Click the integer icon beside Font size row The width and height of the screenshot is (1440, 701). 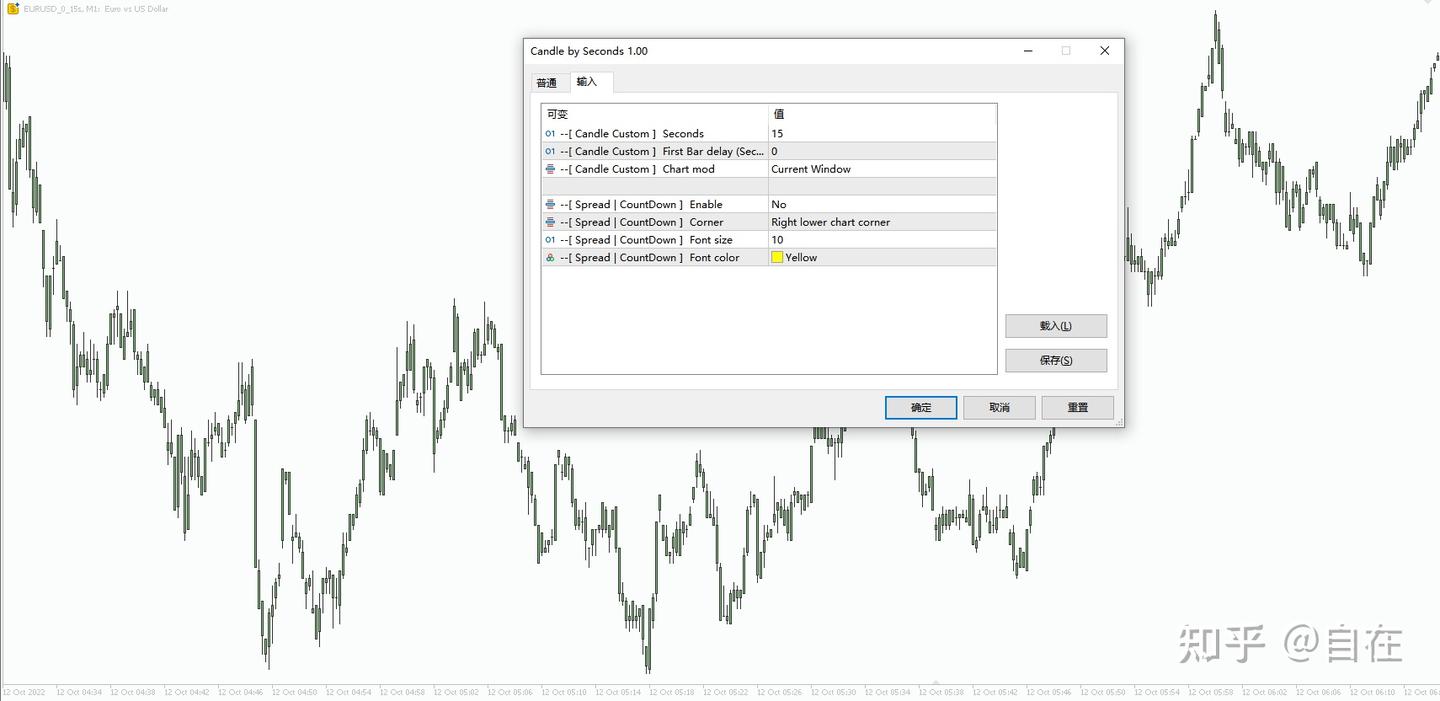coord(550,240)
